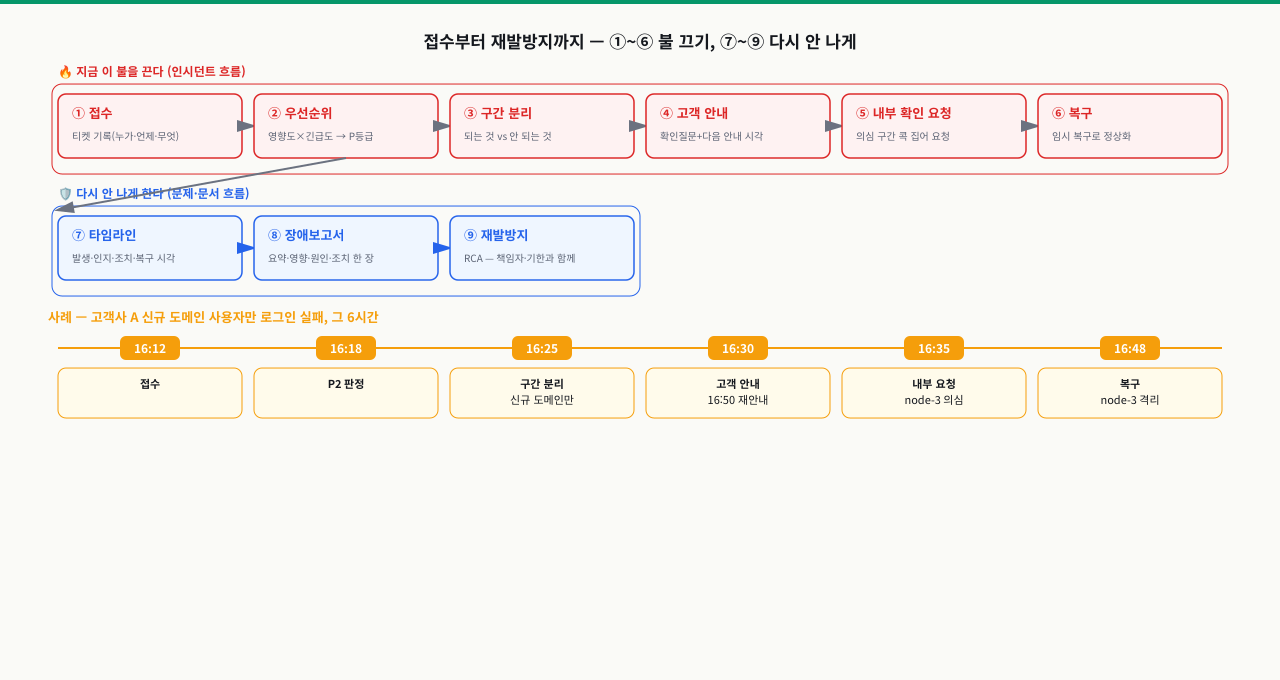Click the fire icon beside 지금 이 불을 끈다
Viewport: 1280px width, 680px height.
[65, 72]
